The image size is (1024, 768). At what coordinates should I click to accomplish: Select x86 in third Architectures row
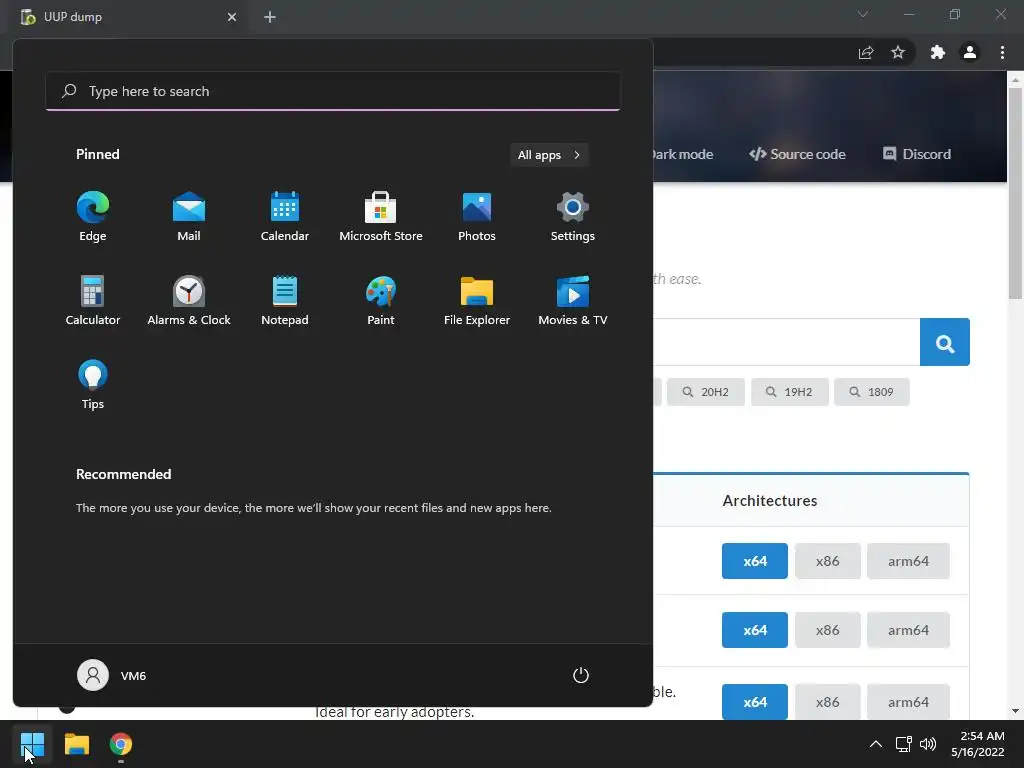827,702
